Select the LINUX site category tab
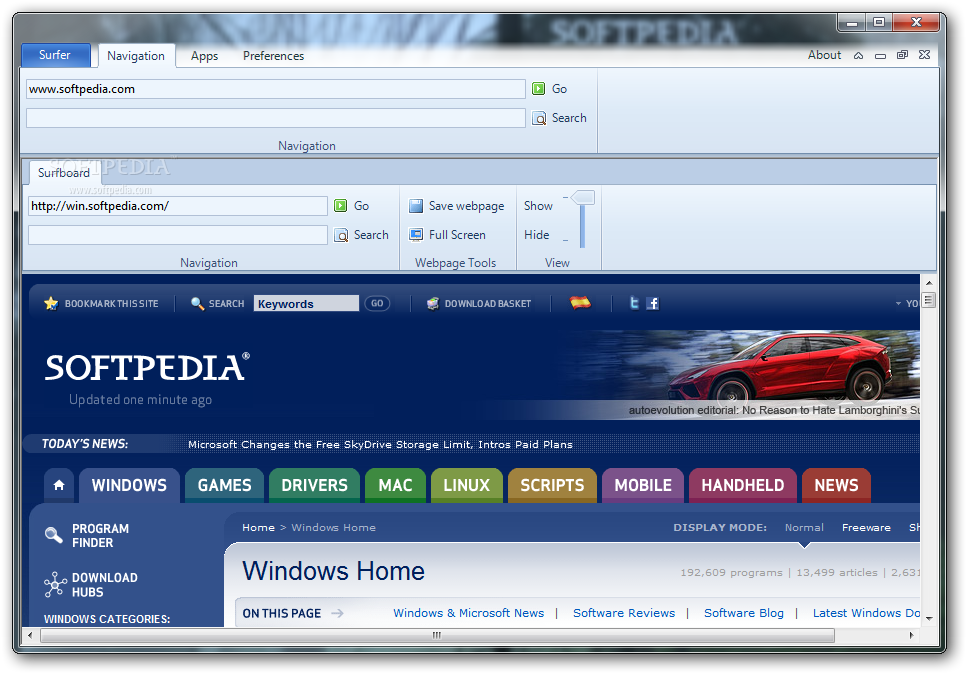 coord(466,485)
